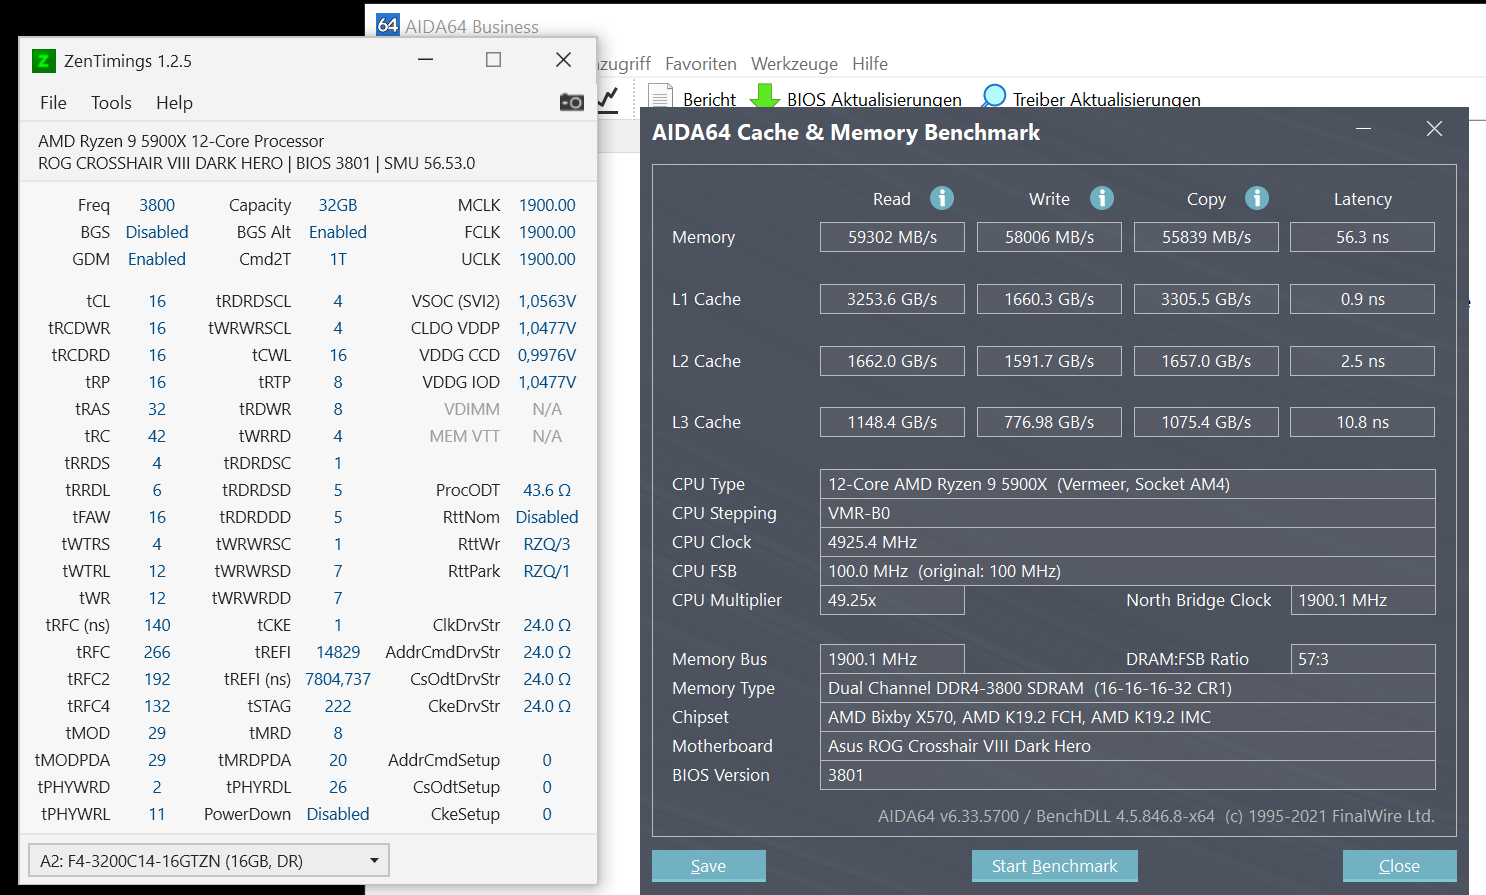Click CPU Type field 12-Core AMD Ryzen 9 5900X

1127,484
